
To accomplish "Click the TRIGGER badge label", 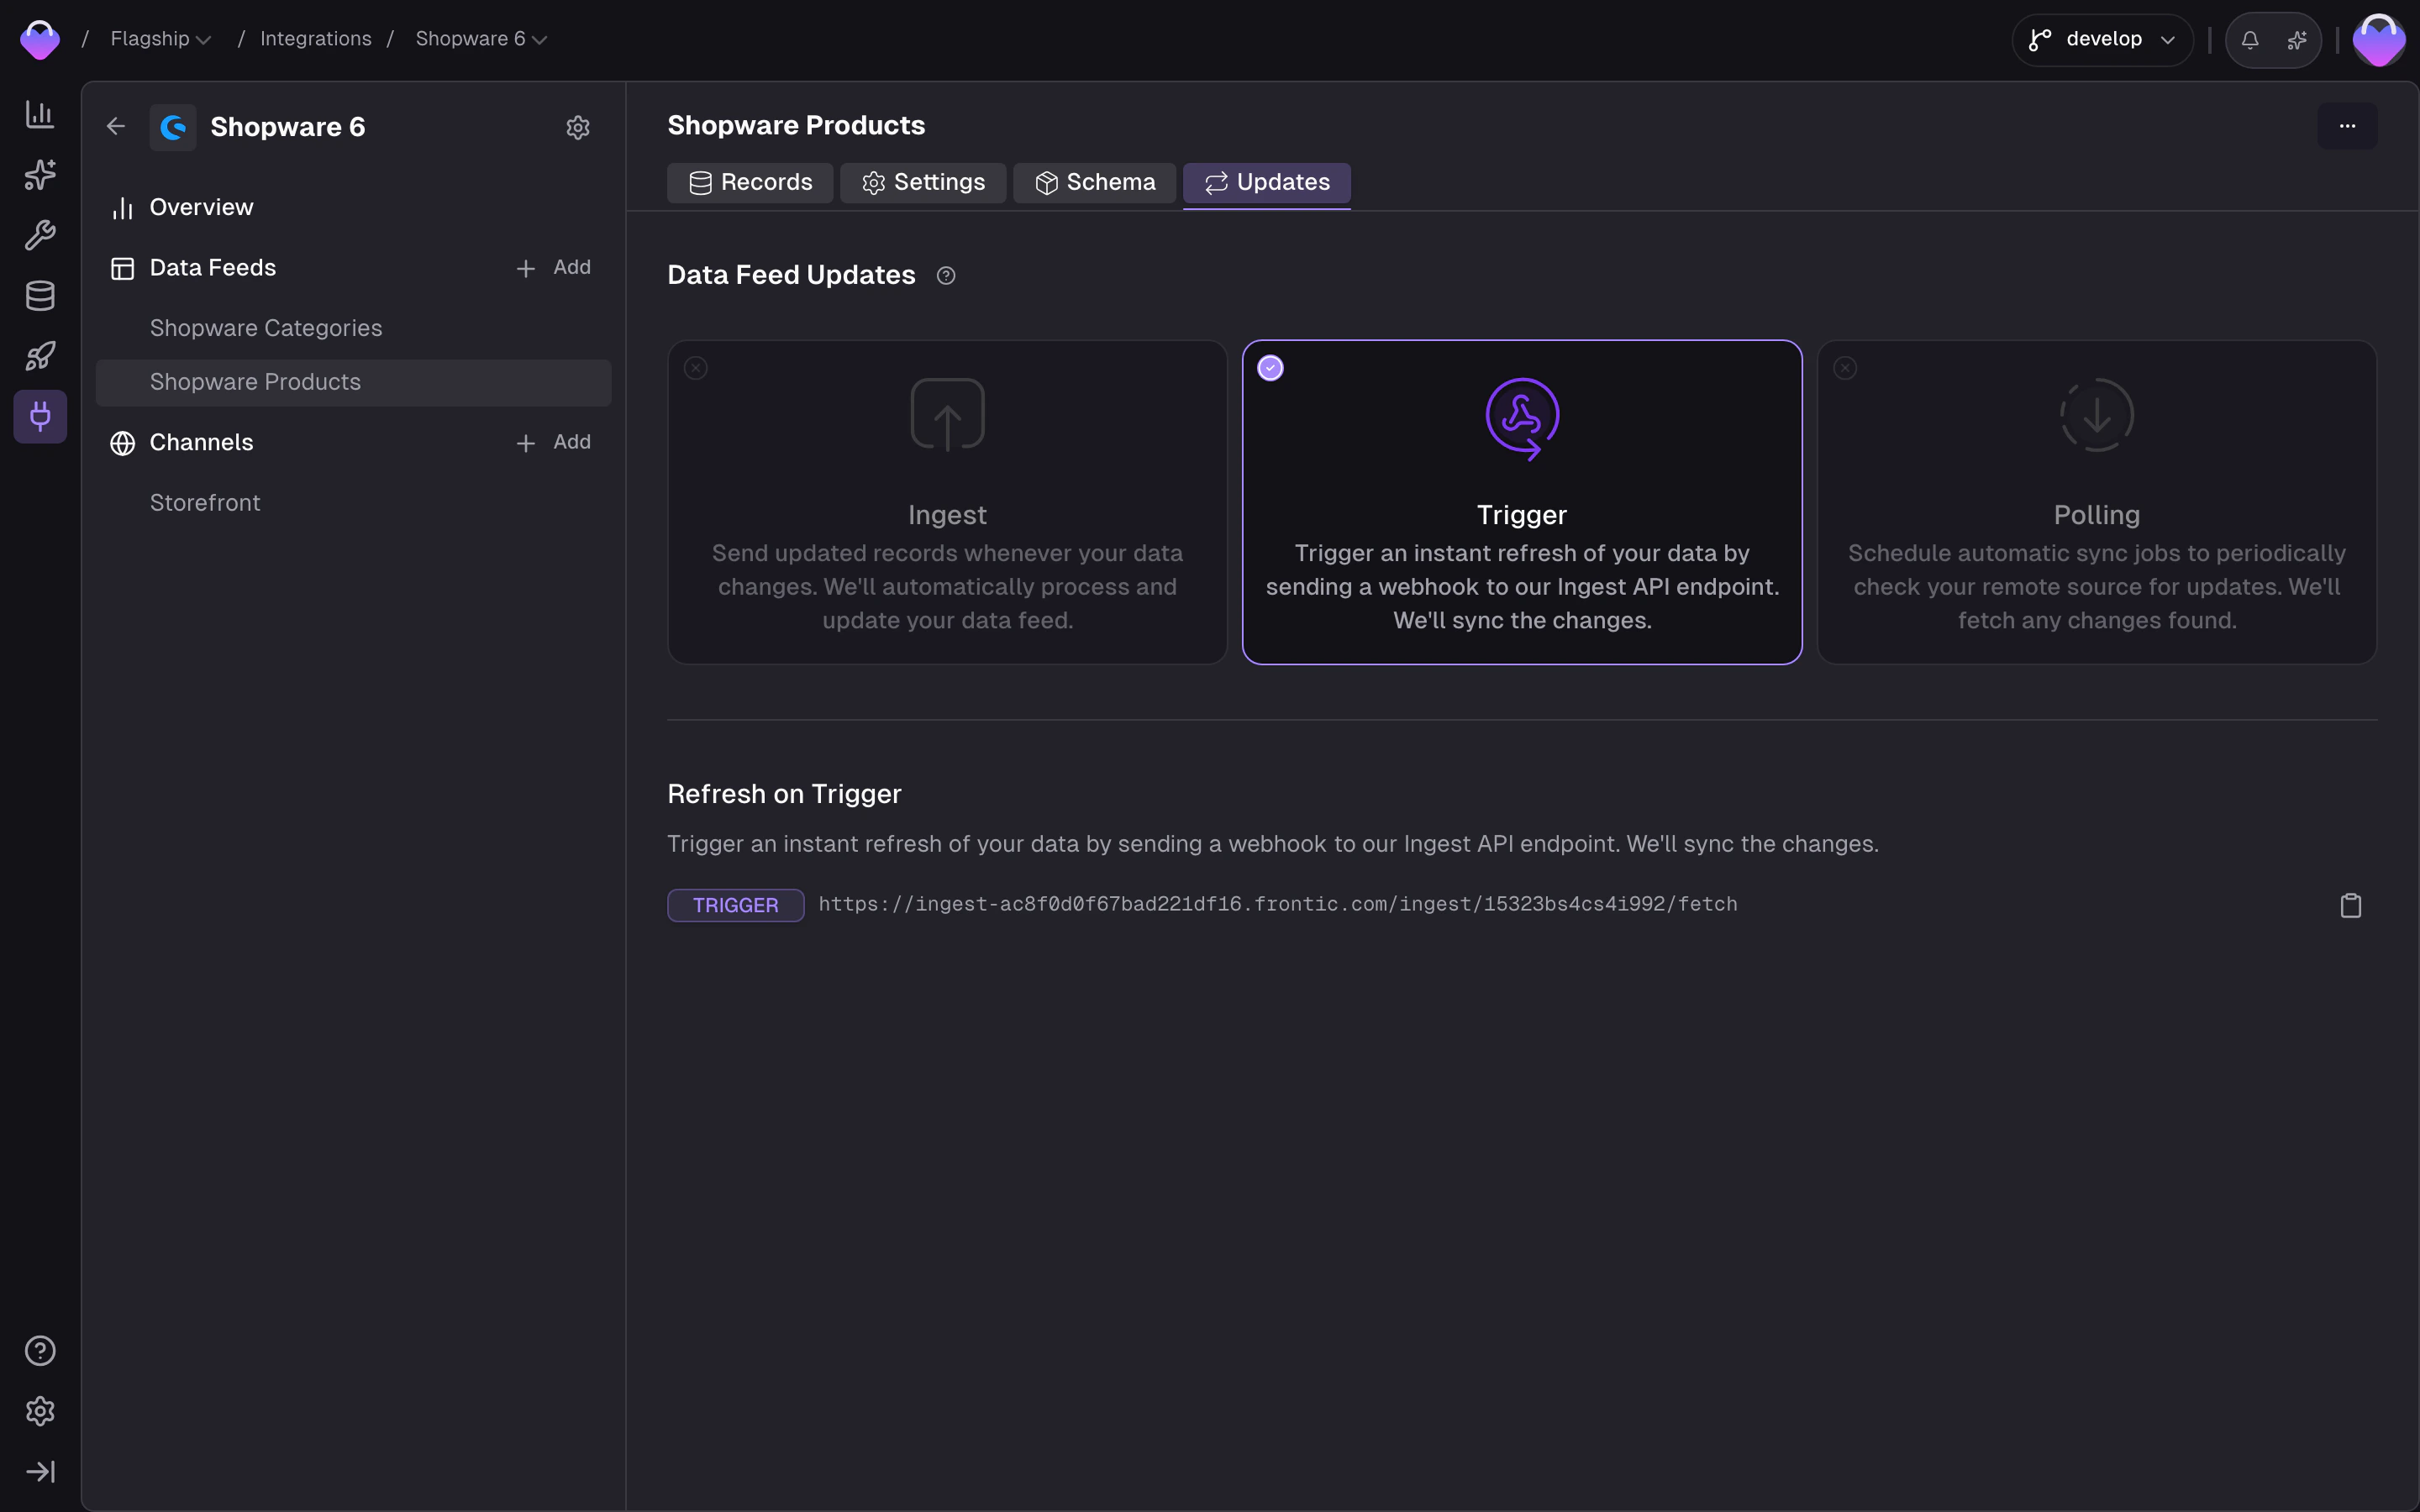I will point(735,905).
